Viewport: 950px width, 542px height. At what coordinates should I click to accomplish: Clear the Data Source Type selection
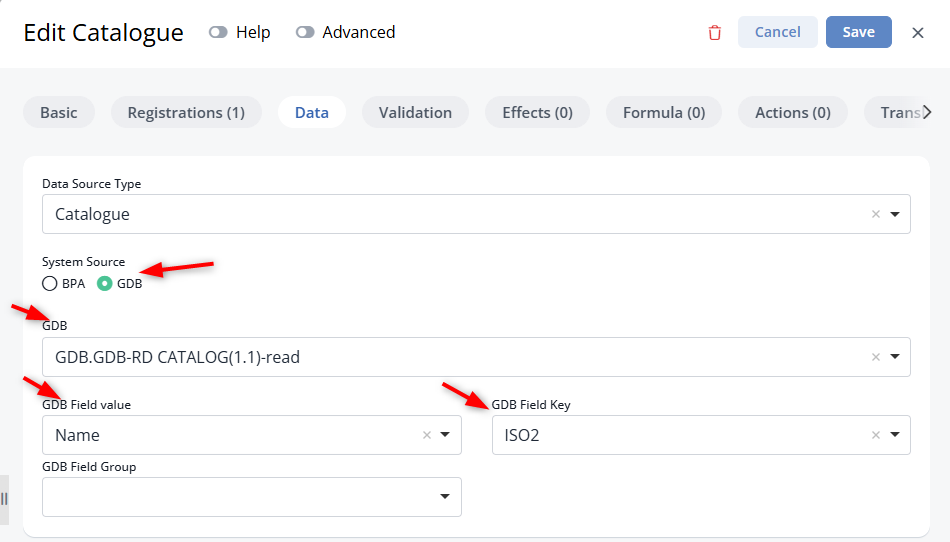[x=875, y=214]
